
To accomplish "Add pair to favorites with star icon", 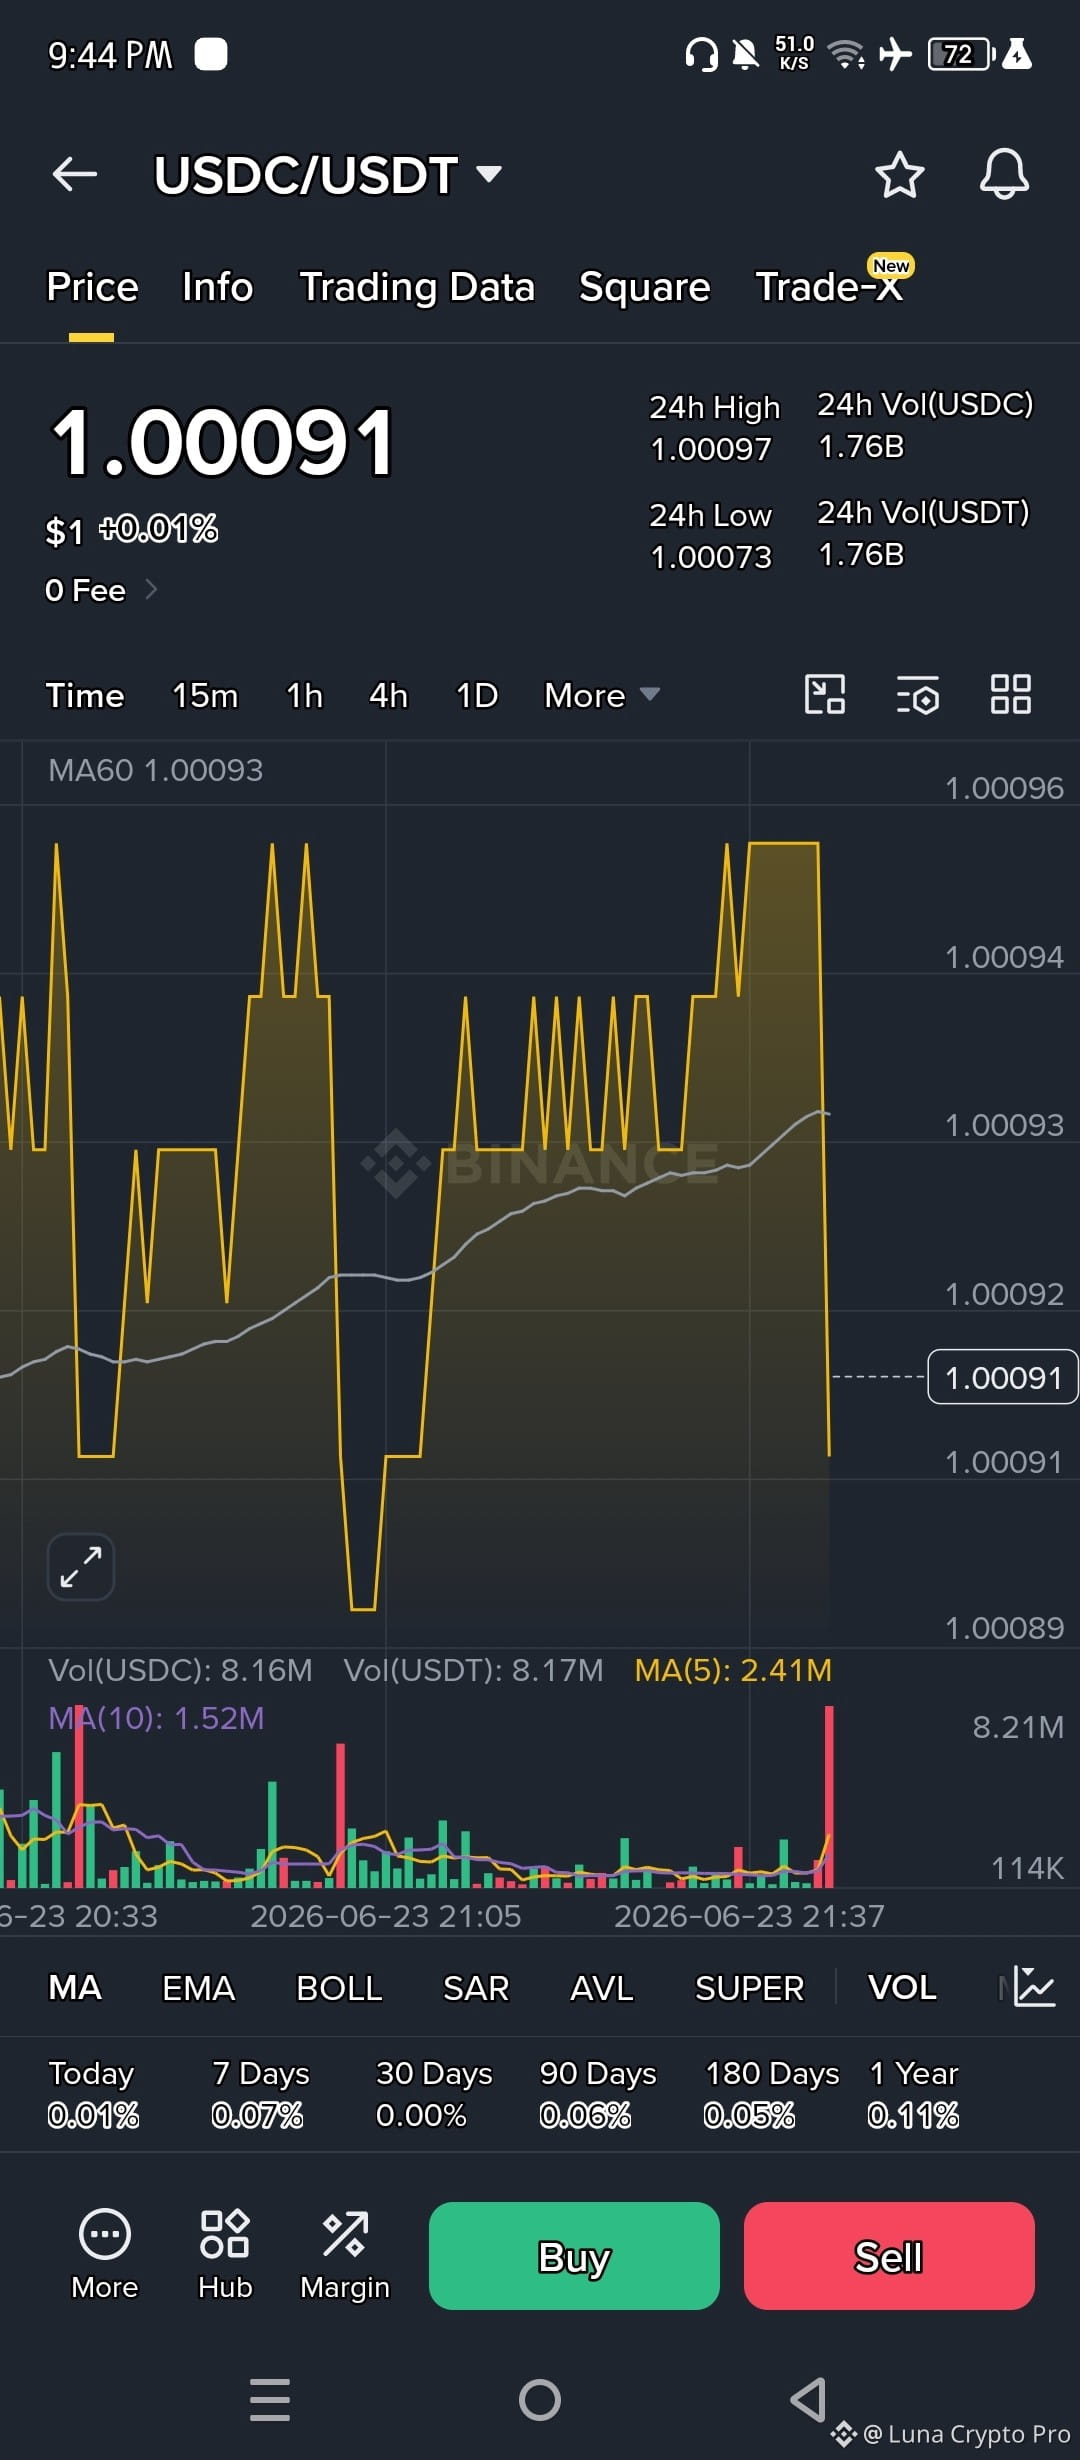I will click(x=899, y=175).
